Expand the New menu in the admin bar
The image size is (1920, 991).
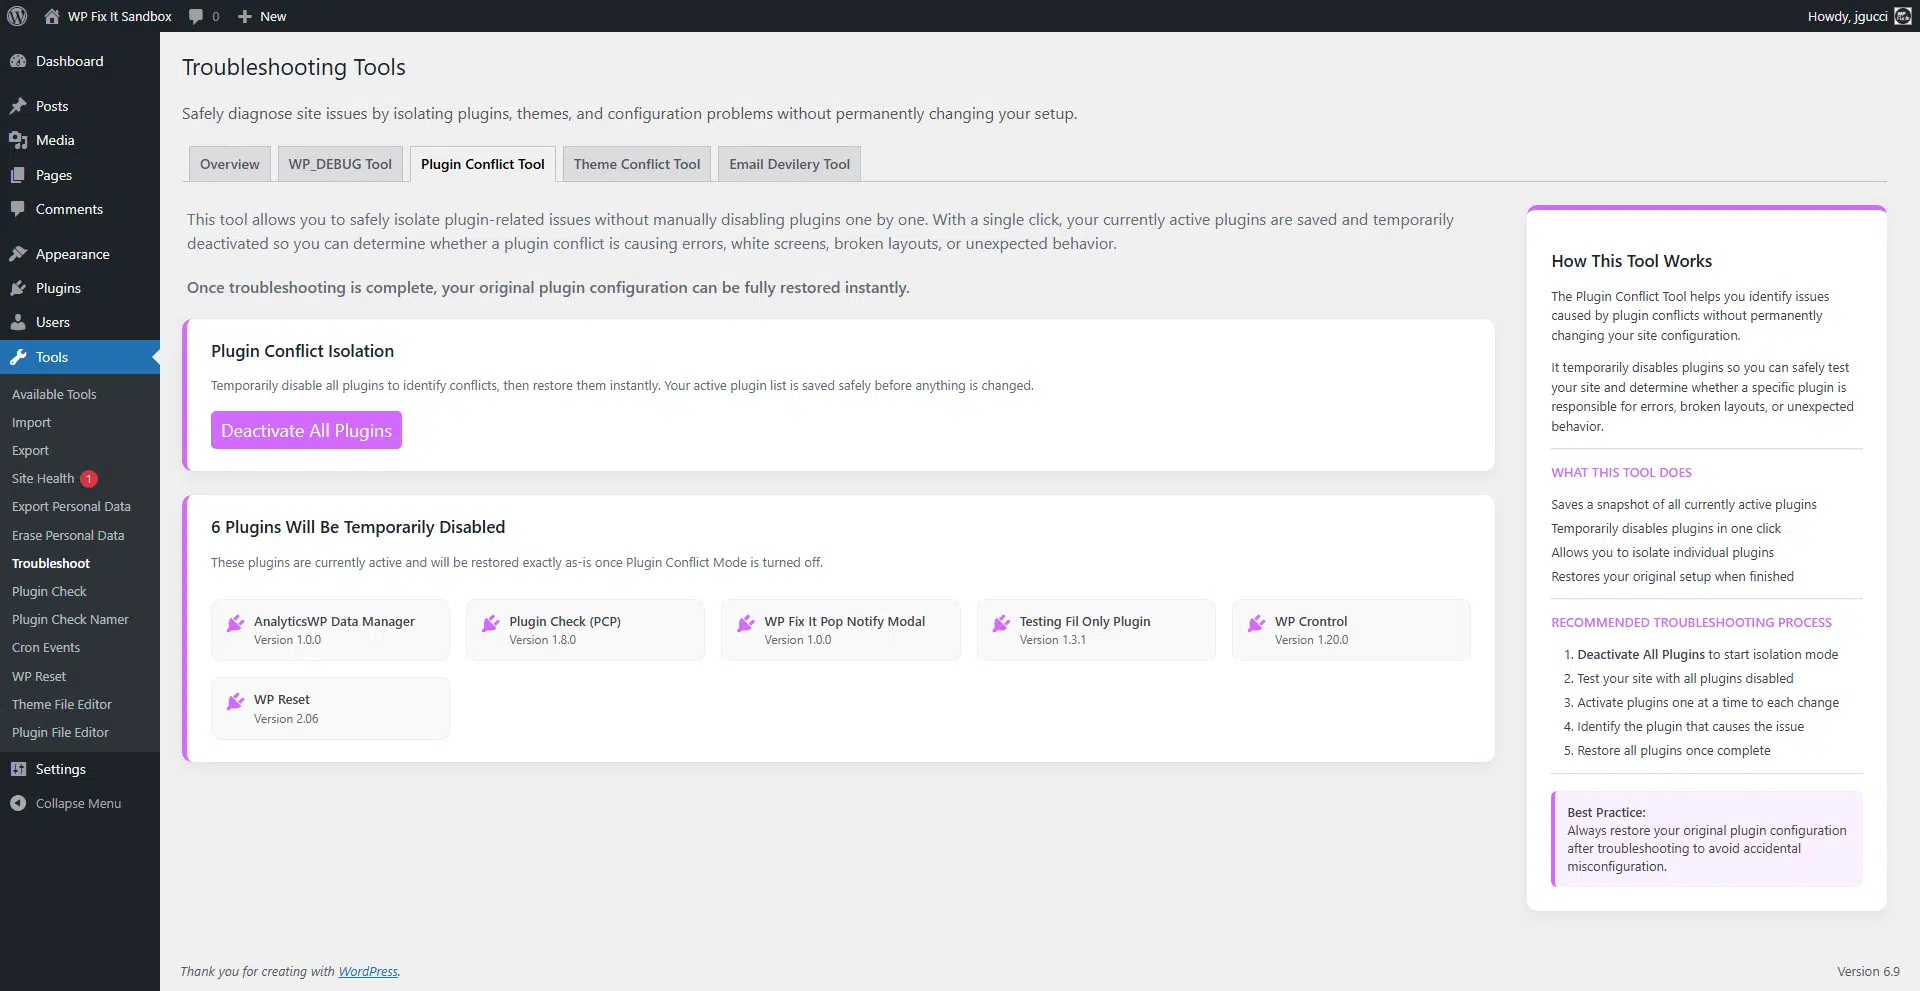pos(260,16)
